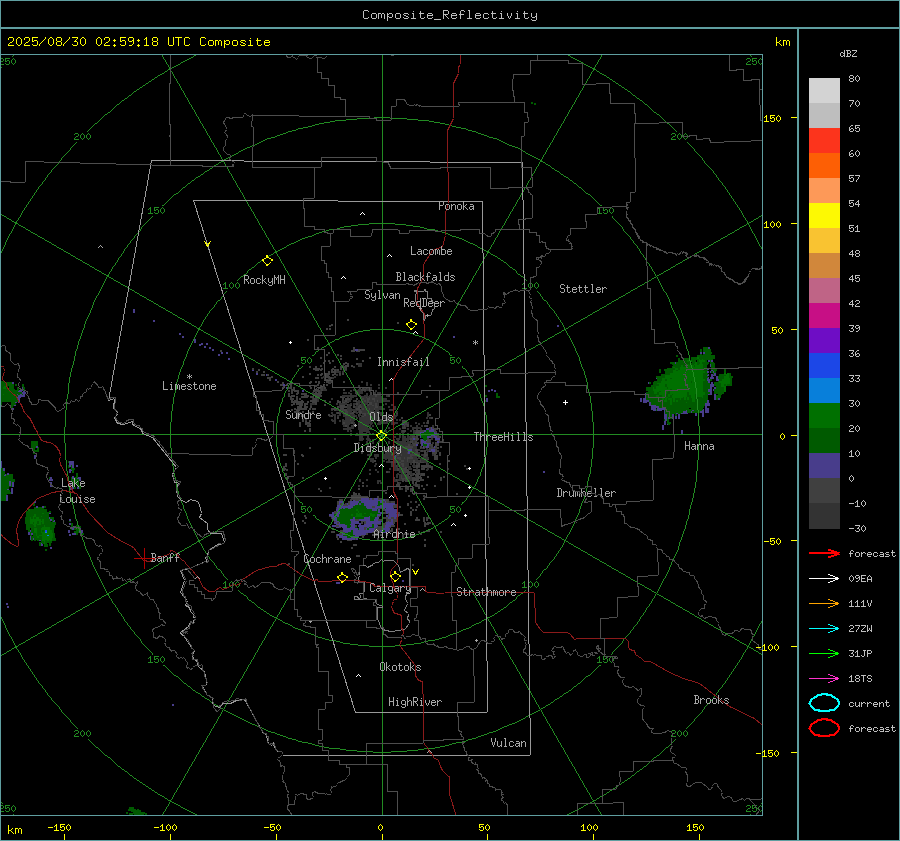The height and width of the screenshot is (841, 900).
Task: Click the RedDeer city label
Action: (424, 303)
